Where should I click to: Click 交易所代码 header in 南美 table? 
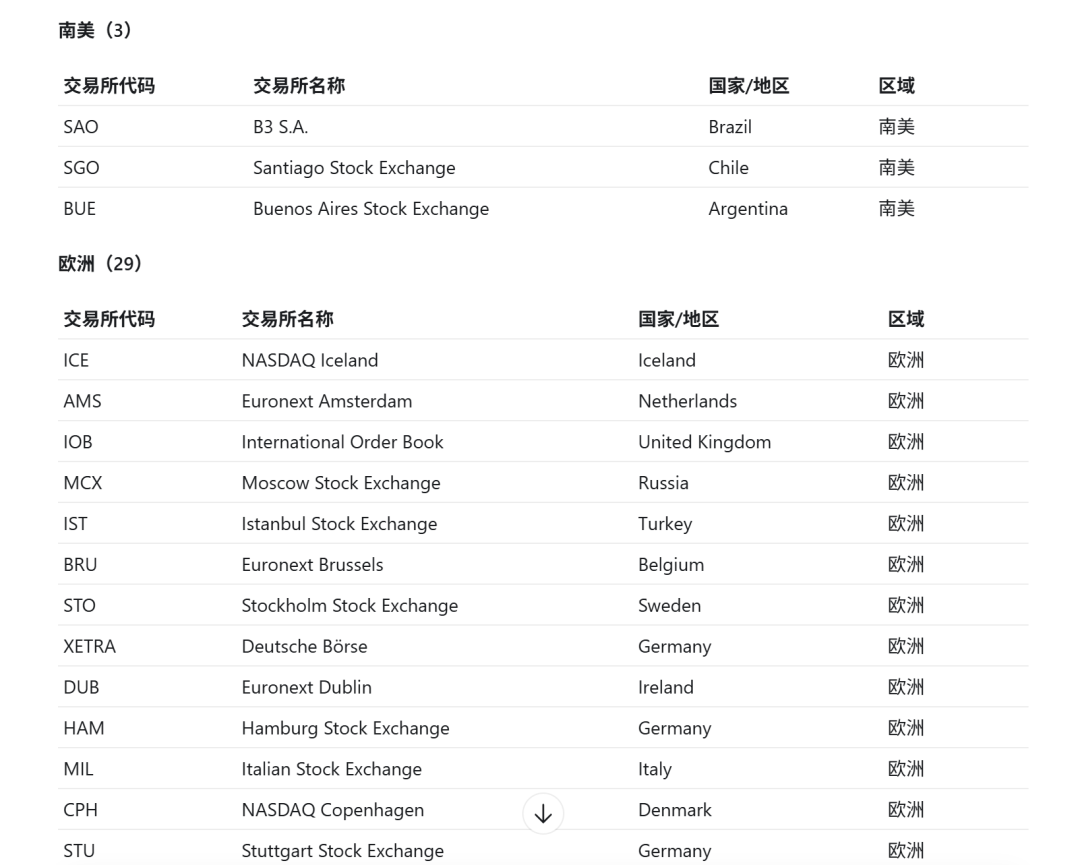click(x=110, y=86)
